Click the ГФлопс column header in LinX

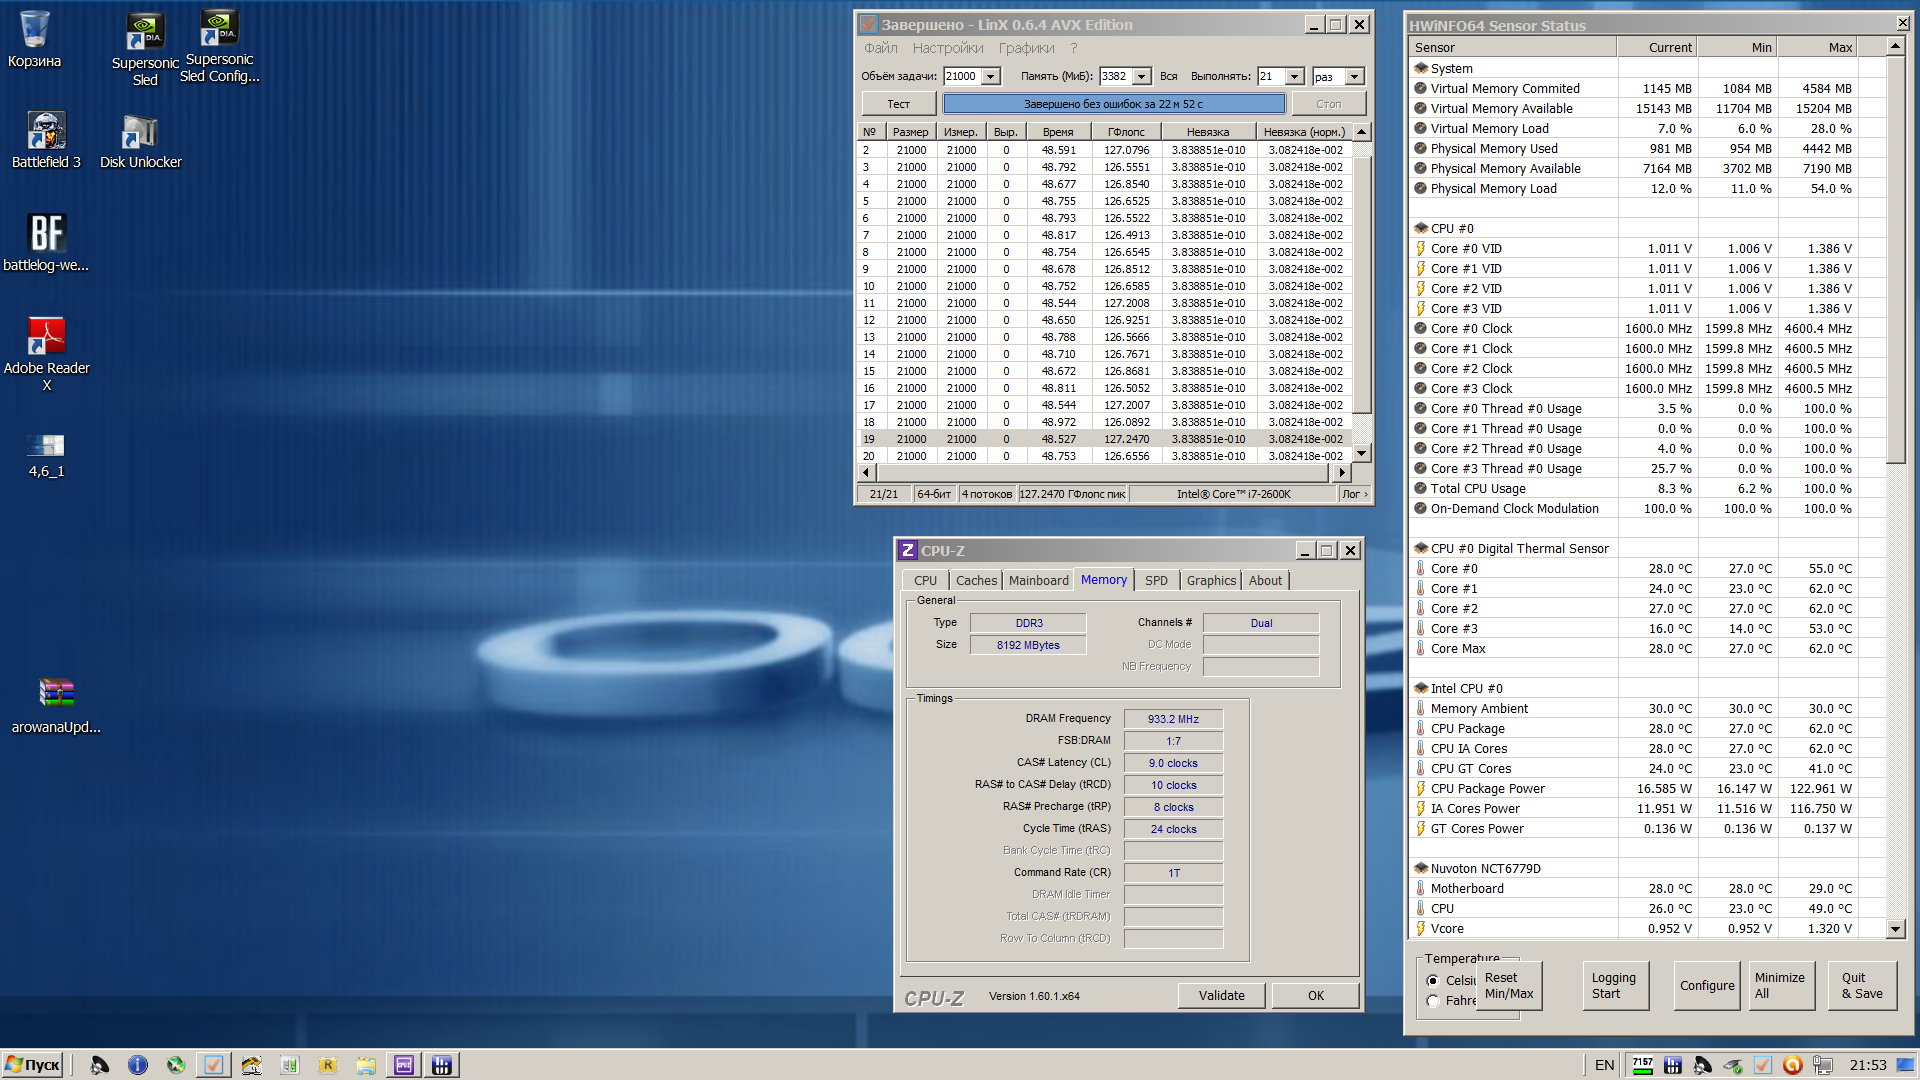(1126, 132)
